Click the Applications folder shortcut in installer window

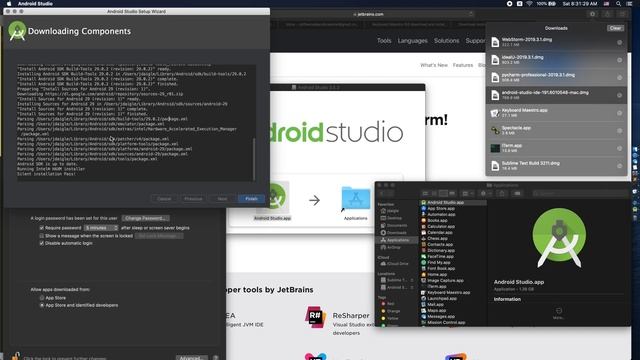click(x=356, y=198)
